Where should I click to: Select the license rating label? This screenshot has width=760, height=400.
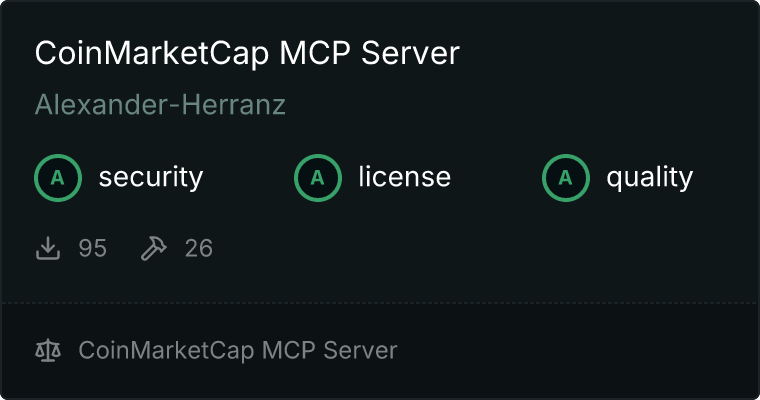pyautogui.click(x=405, y=177)
